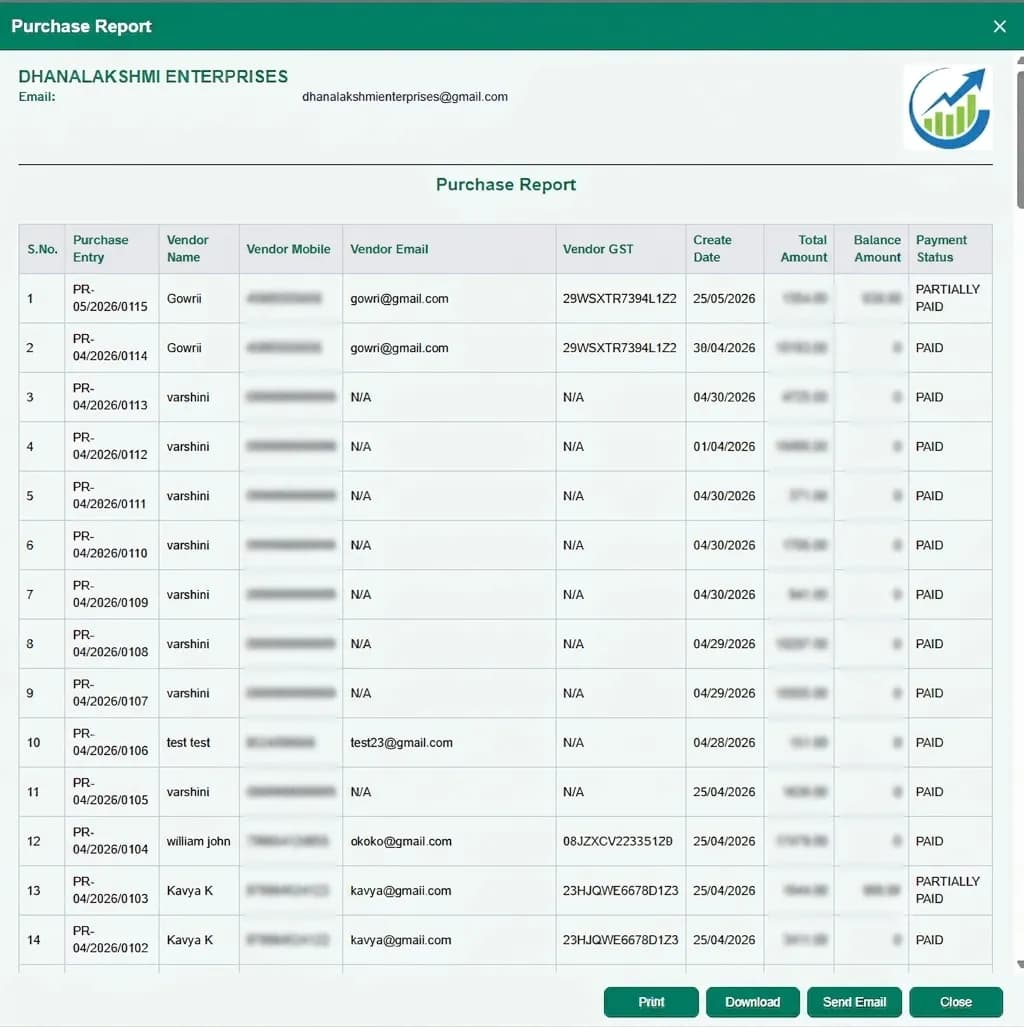The image size is (1024, 1027).
Task: Click the Payment Status column header
Action: [x=950, y=249]
